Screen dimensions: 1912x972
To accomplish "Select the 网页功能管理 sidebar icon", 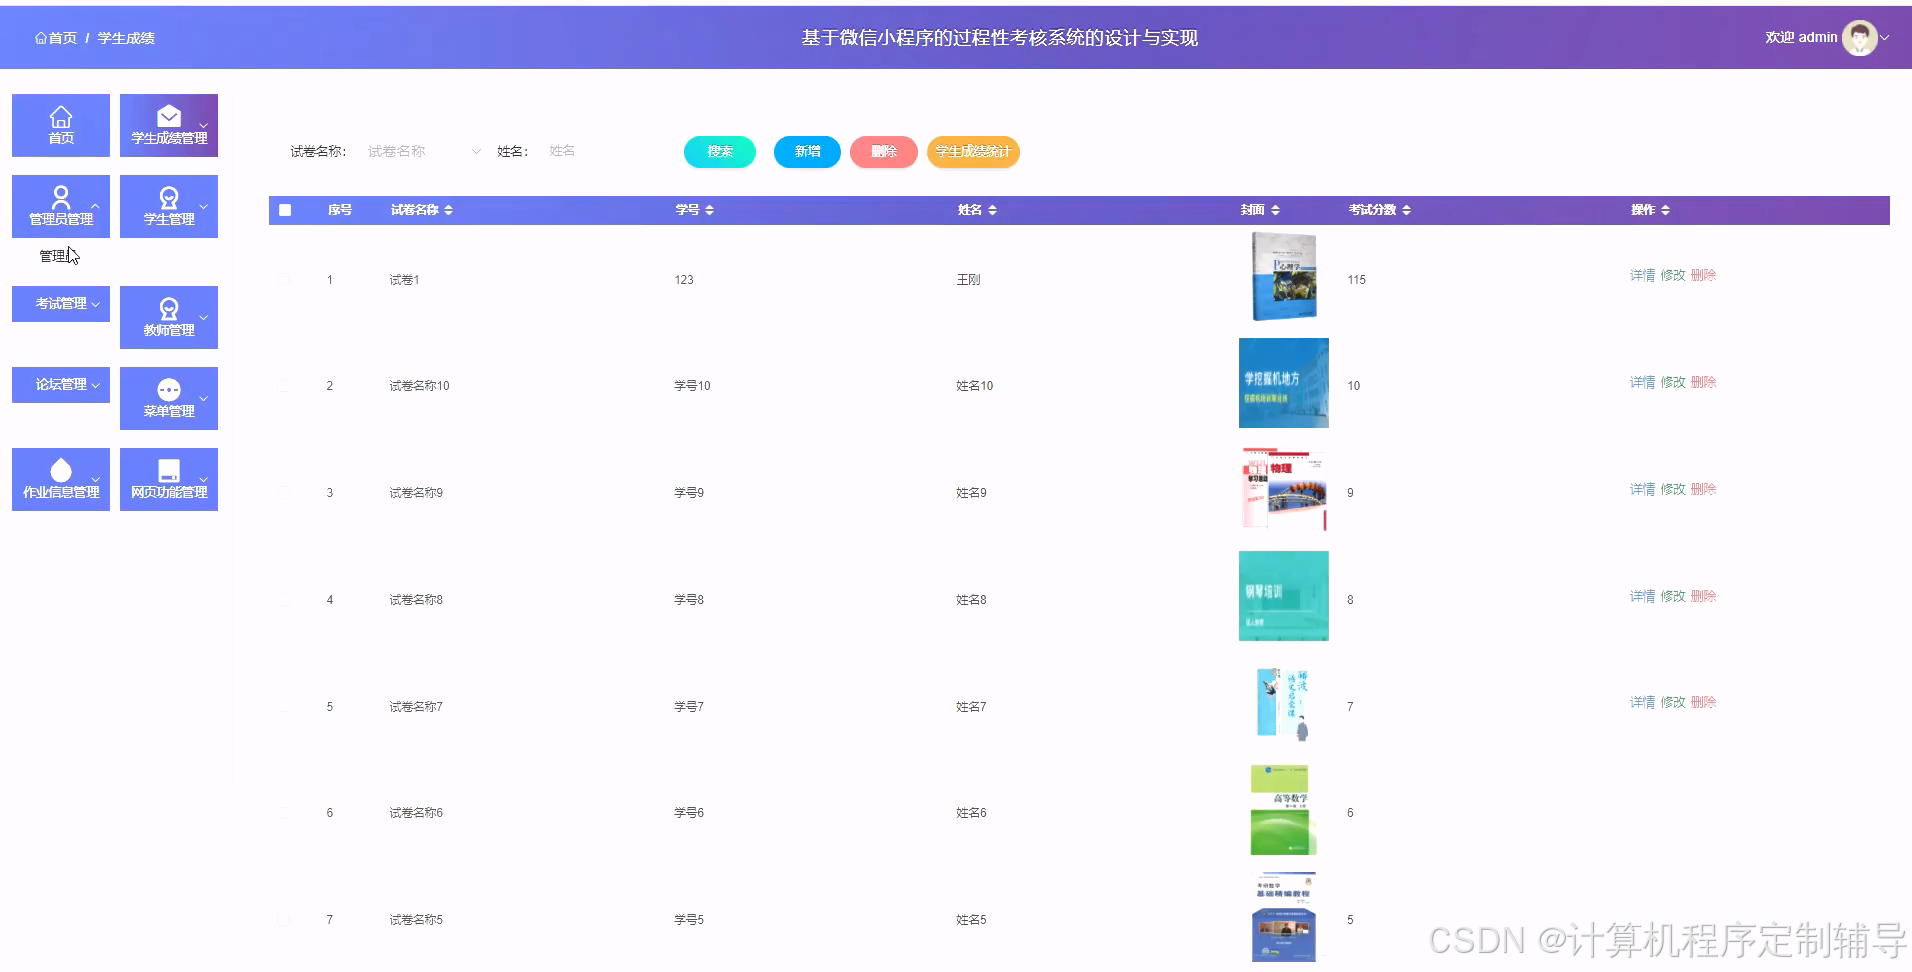I will 168,479.
